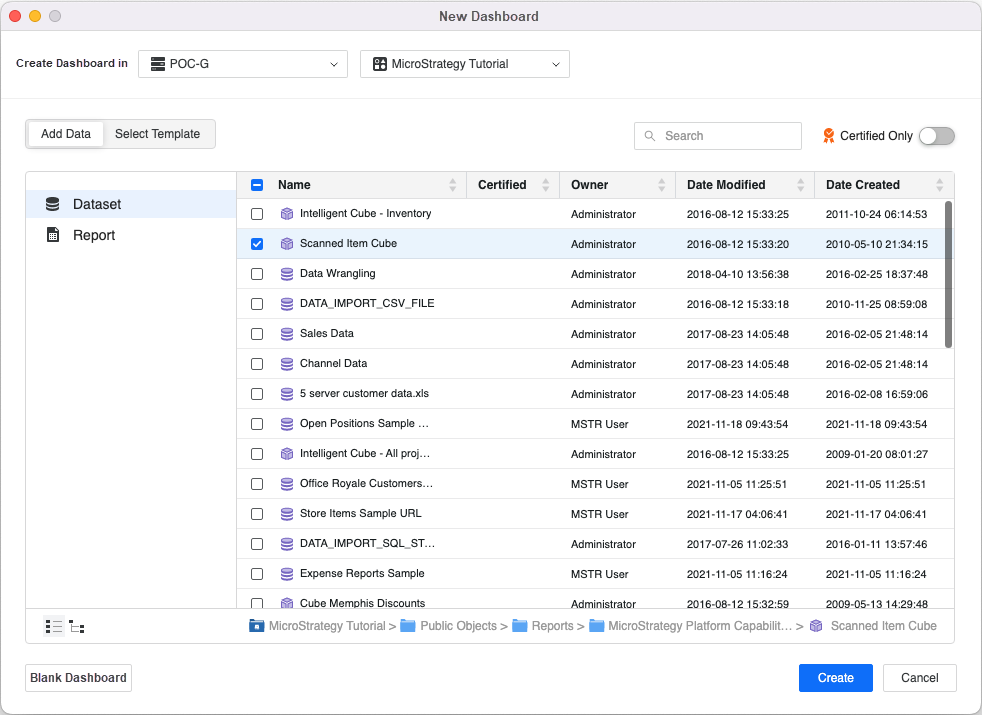Check the Sales Data checkbox
982x715 pixels.
(257, 334)
